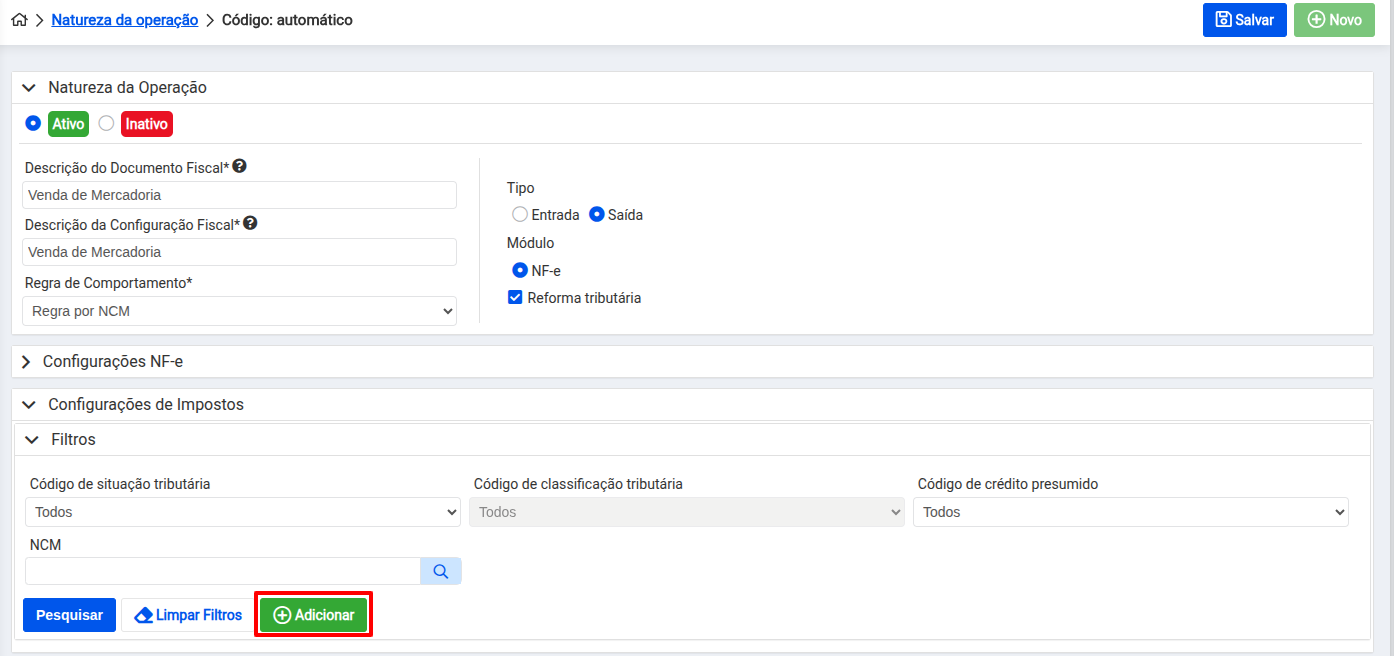The width and height of the screenshot is (1394, 656).
Task: Select the NF-e module radio option
Action: (520, 270)
